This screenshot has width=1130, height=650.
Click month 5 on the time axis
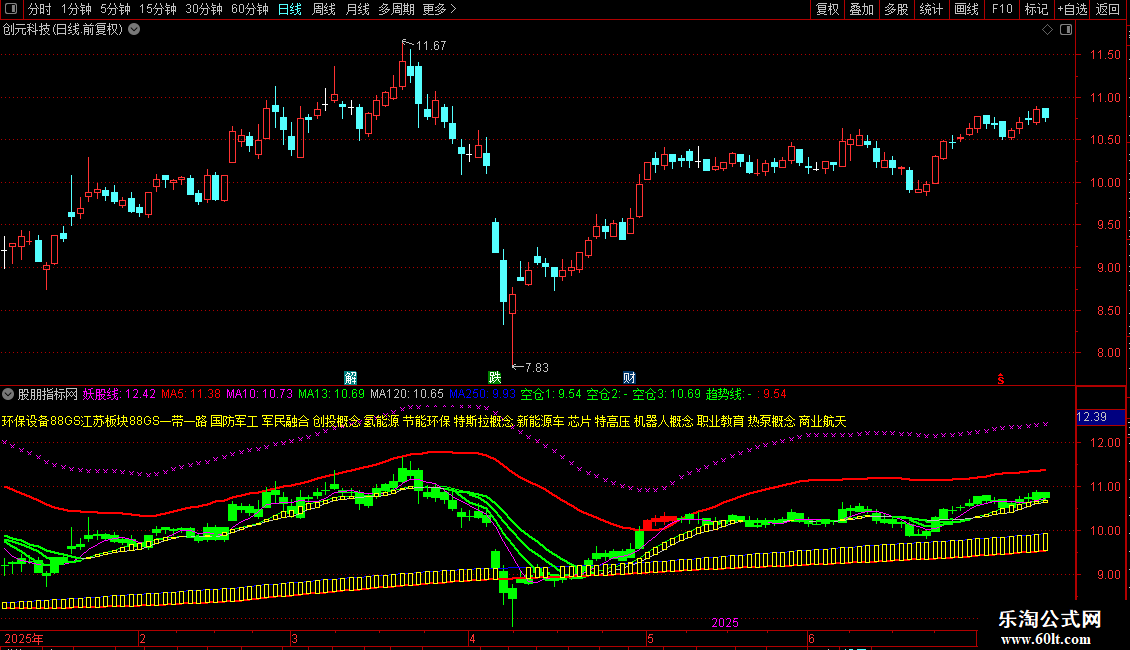650,638
